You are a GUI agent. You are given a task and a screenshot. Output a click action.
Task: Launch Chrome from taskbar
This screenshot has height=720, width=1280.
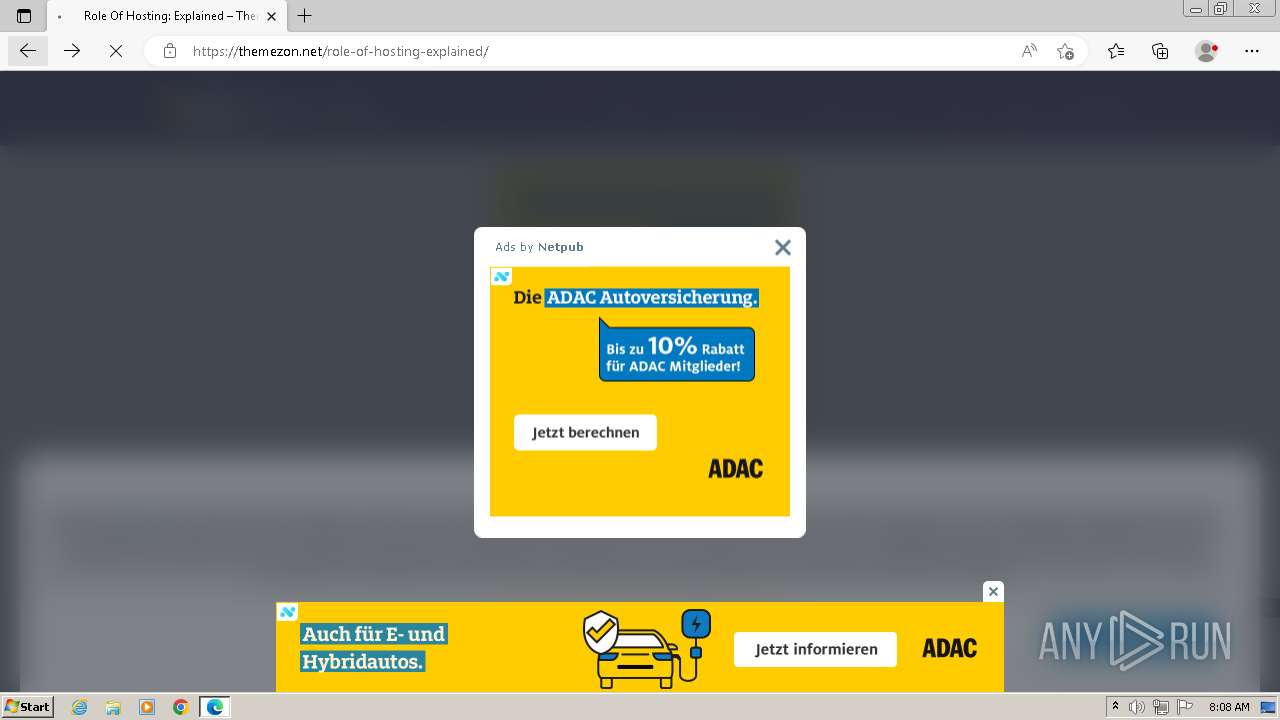180,707
